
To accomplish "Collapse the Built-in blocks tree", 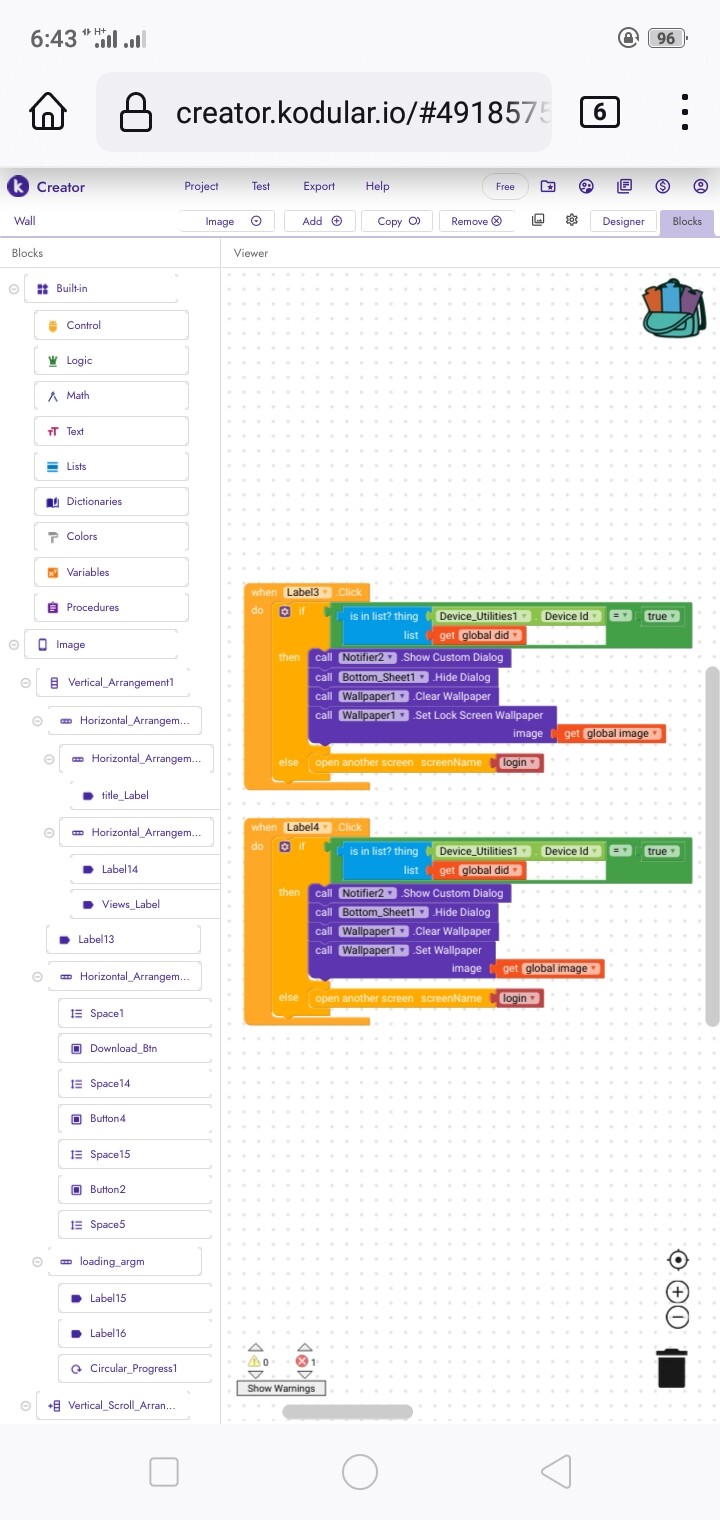I will [14, 289].
